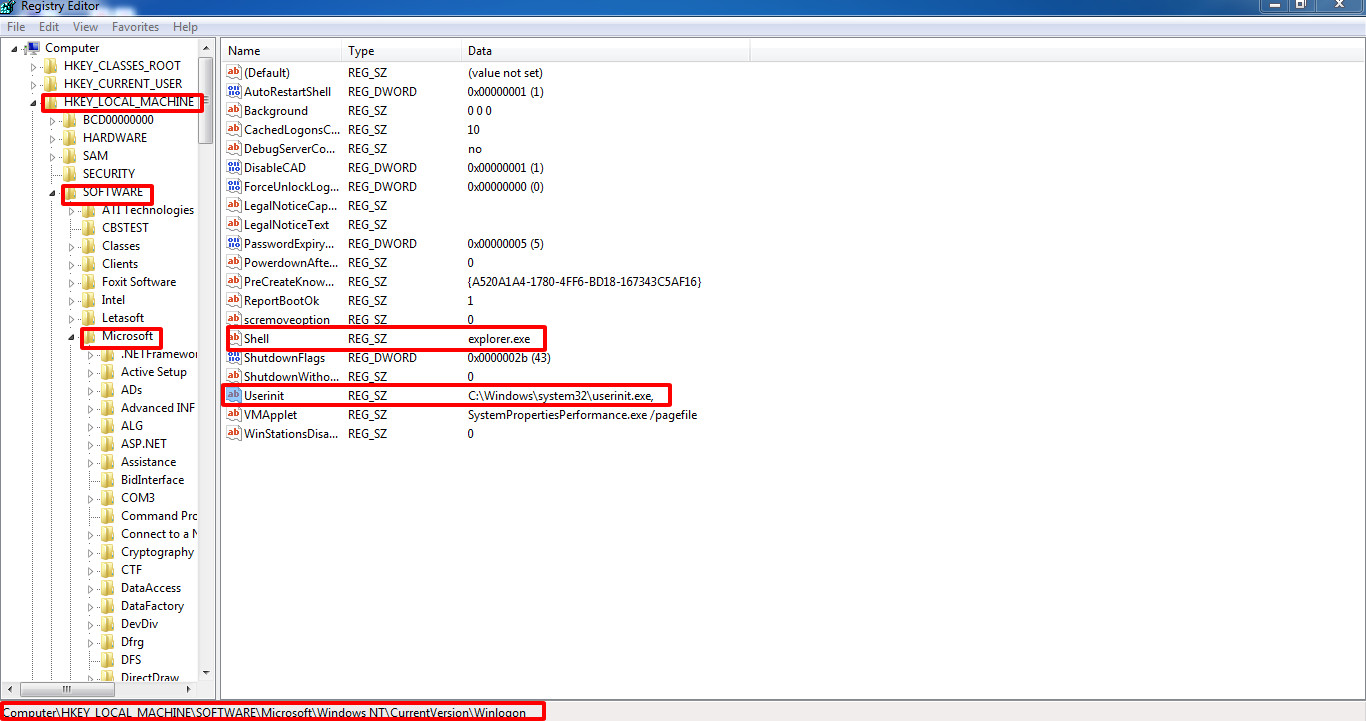The height and width of the screenshot is (721, 1366).
Task: Click the C:\Windows\system32\userinit.exe, data
Action: click(561, 396)
